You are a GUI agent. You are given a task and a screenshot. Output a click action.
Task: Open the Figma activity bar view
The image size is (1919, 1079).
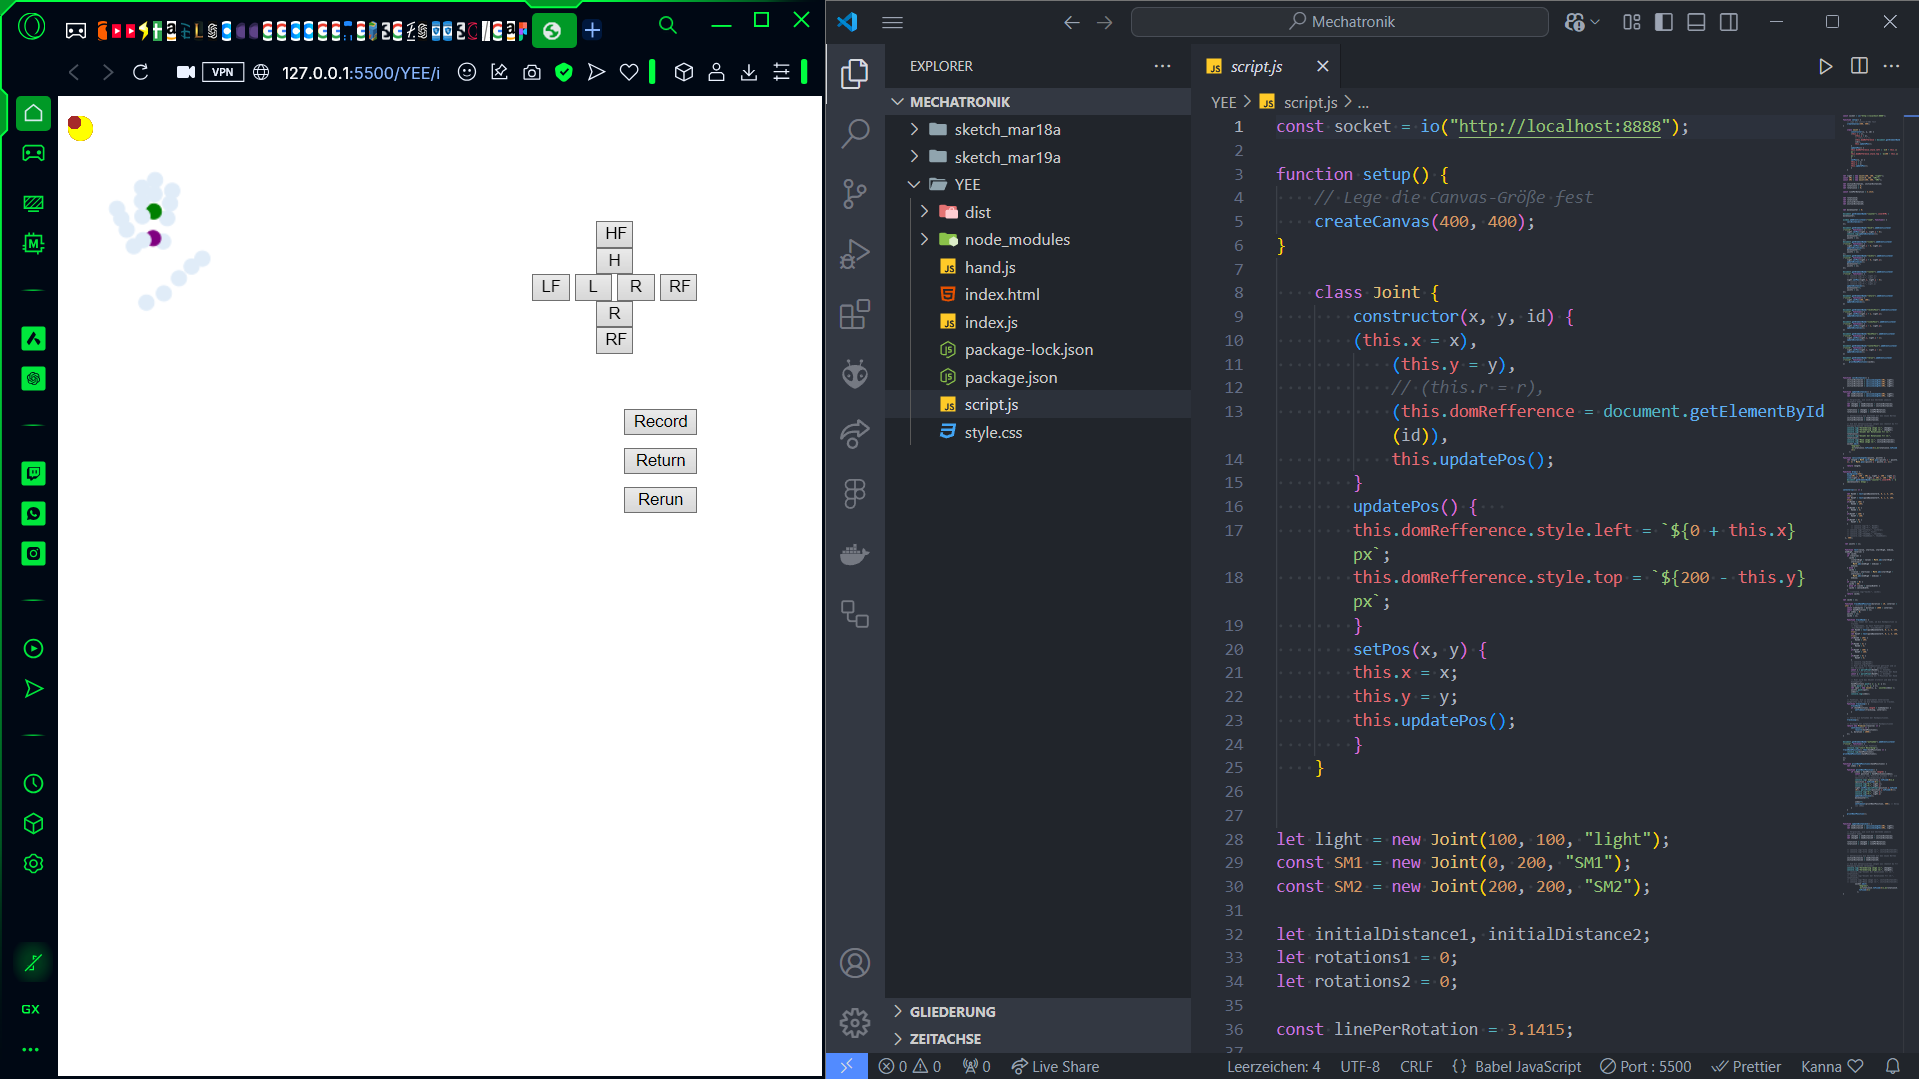[x=855, y=494]
